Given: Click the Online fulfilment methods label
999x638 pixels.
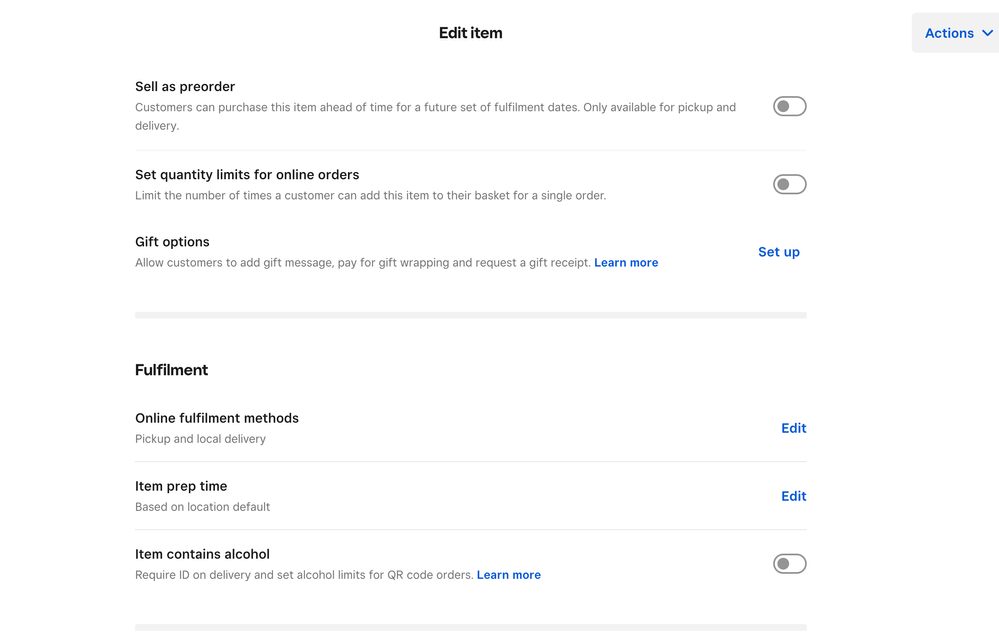Looking at the screenshot, I should click(217, 418).
